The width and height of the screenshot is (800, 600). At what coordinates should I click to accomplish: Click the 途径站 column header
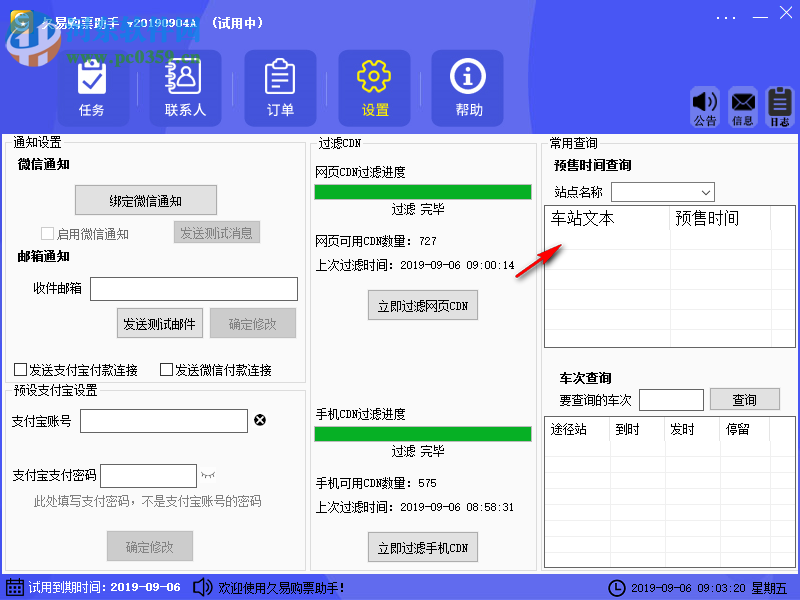[577, 429]
